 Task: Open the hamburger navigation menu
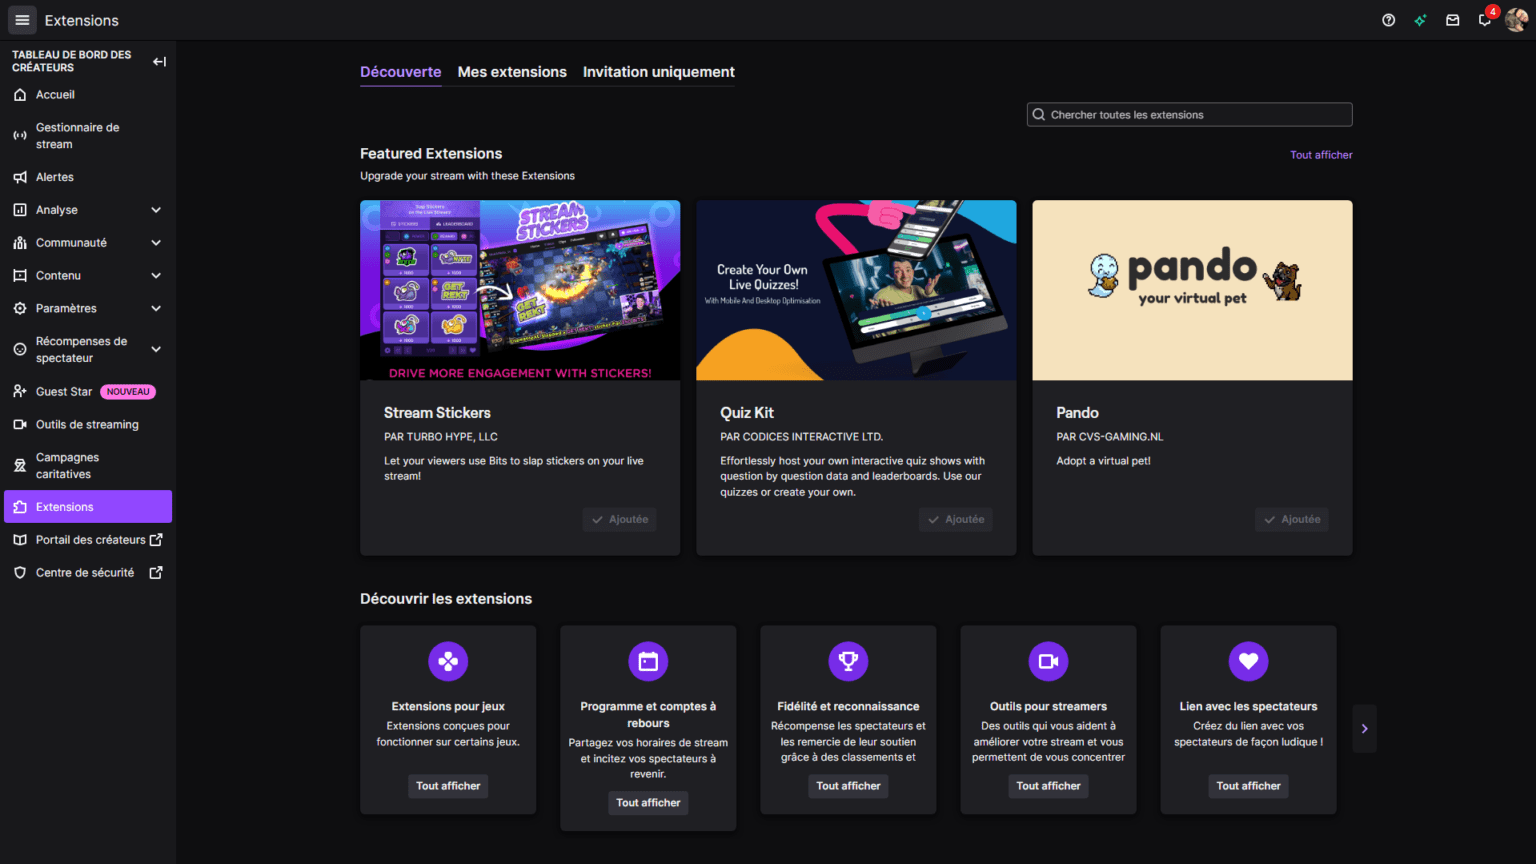pyautogui.click(x=22, y=20)
